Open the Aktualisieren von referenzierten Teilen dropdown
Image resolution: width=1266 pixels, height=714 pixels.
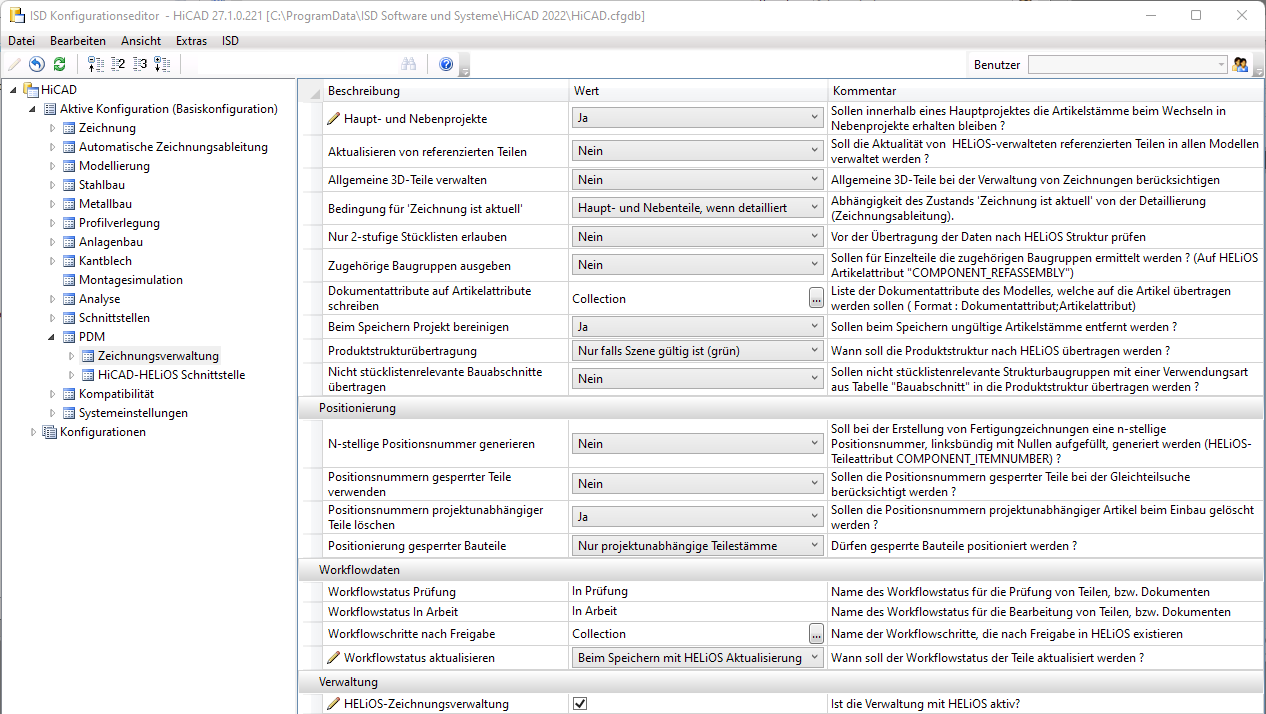pos(698,152)
